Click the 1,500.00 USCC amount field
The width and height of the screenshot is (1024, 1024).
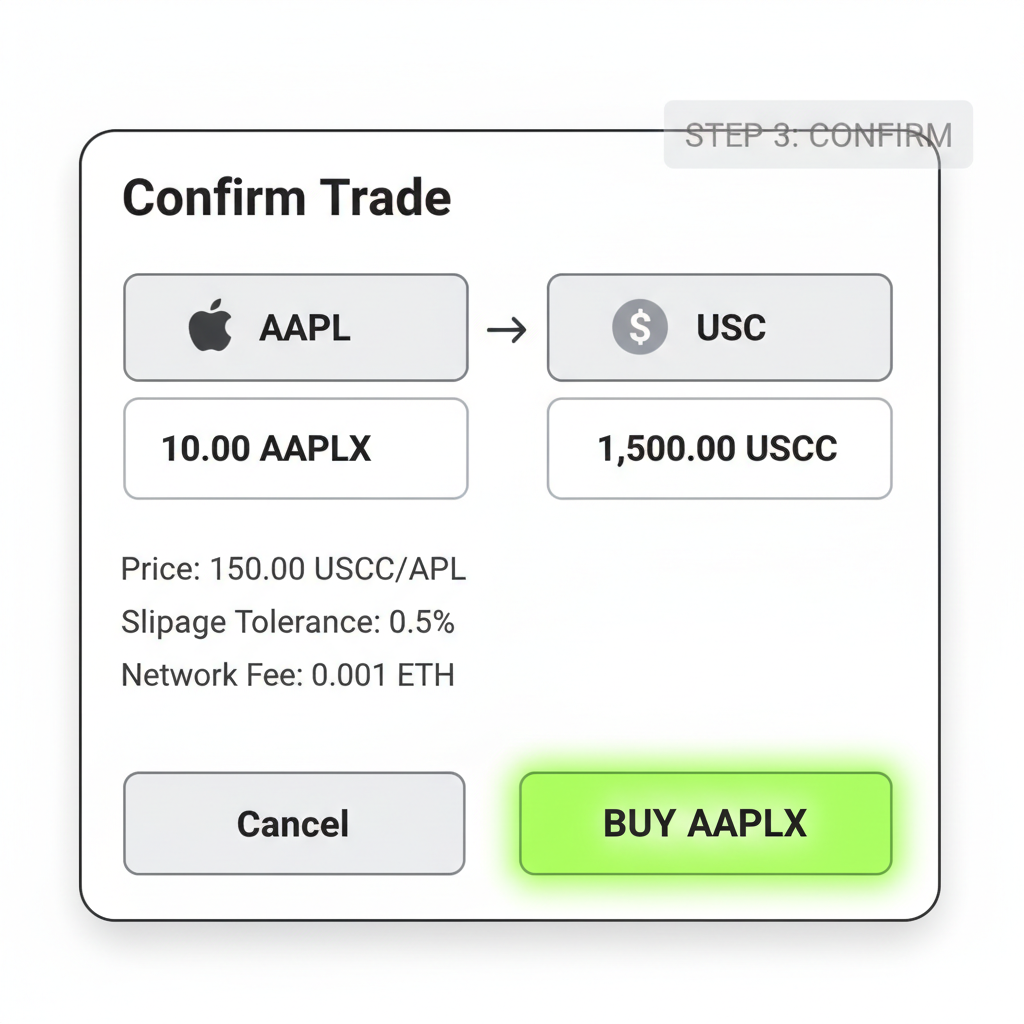pyautogui.click(x=718, y=448)
